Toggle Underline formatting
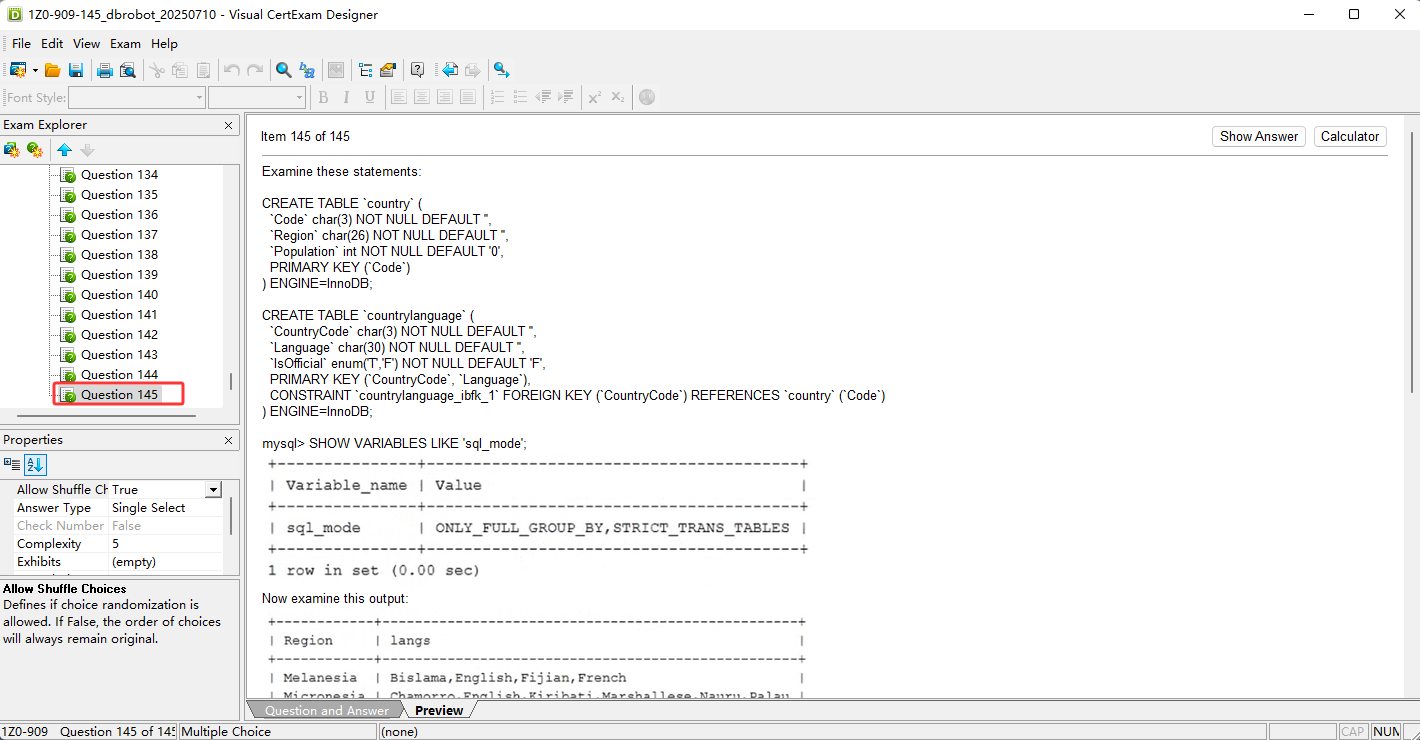 370,97
